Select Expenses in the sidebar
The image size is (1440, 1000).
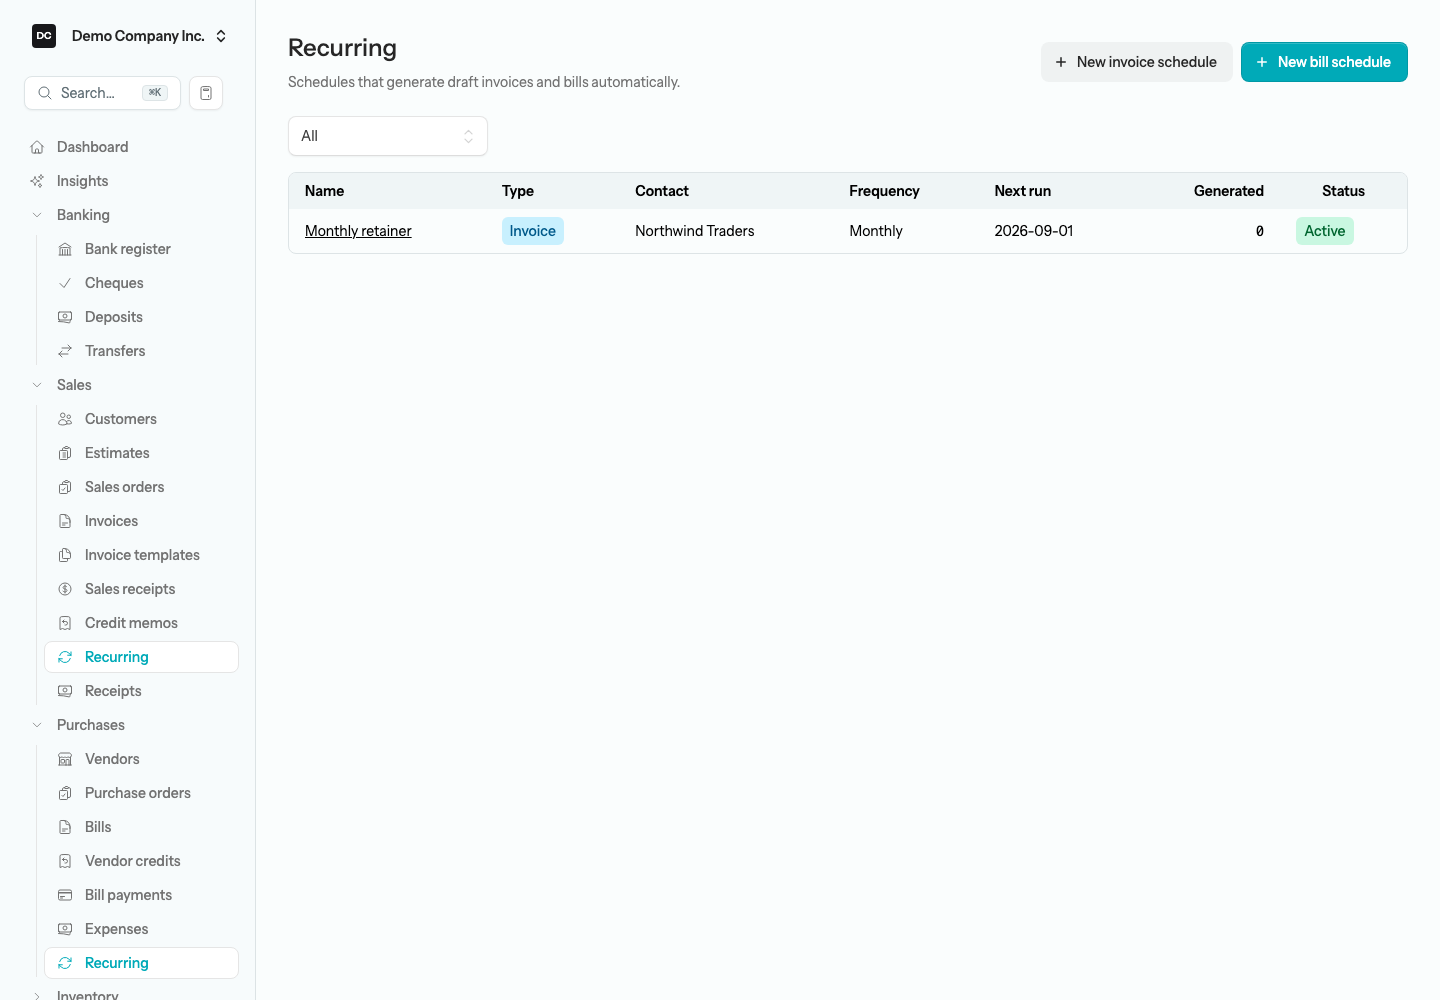(x=141, y=929)
